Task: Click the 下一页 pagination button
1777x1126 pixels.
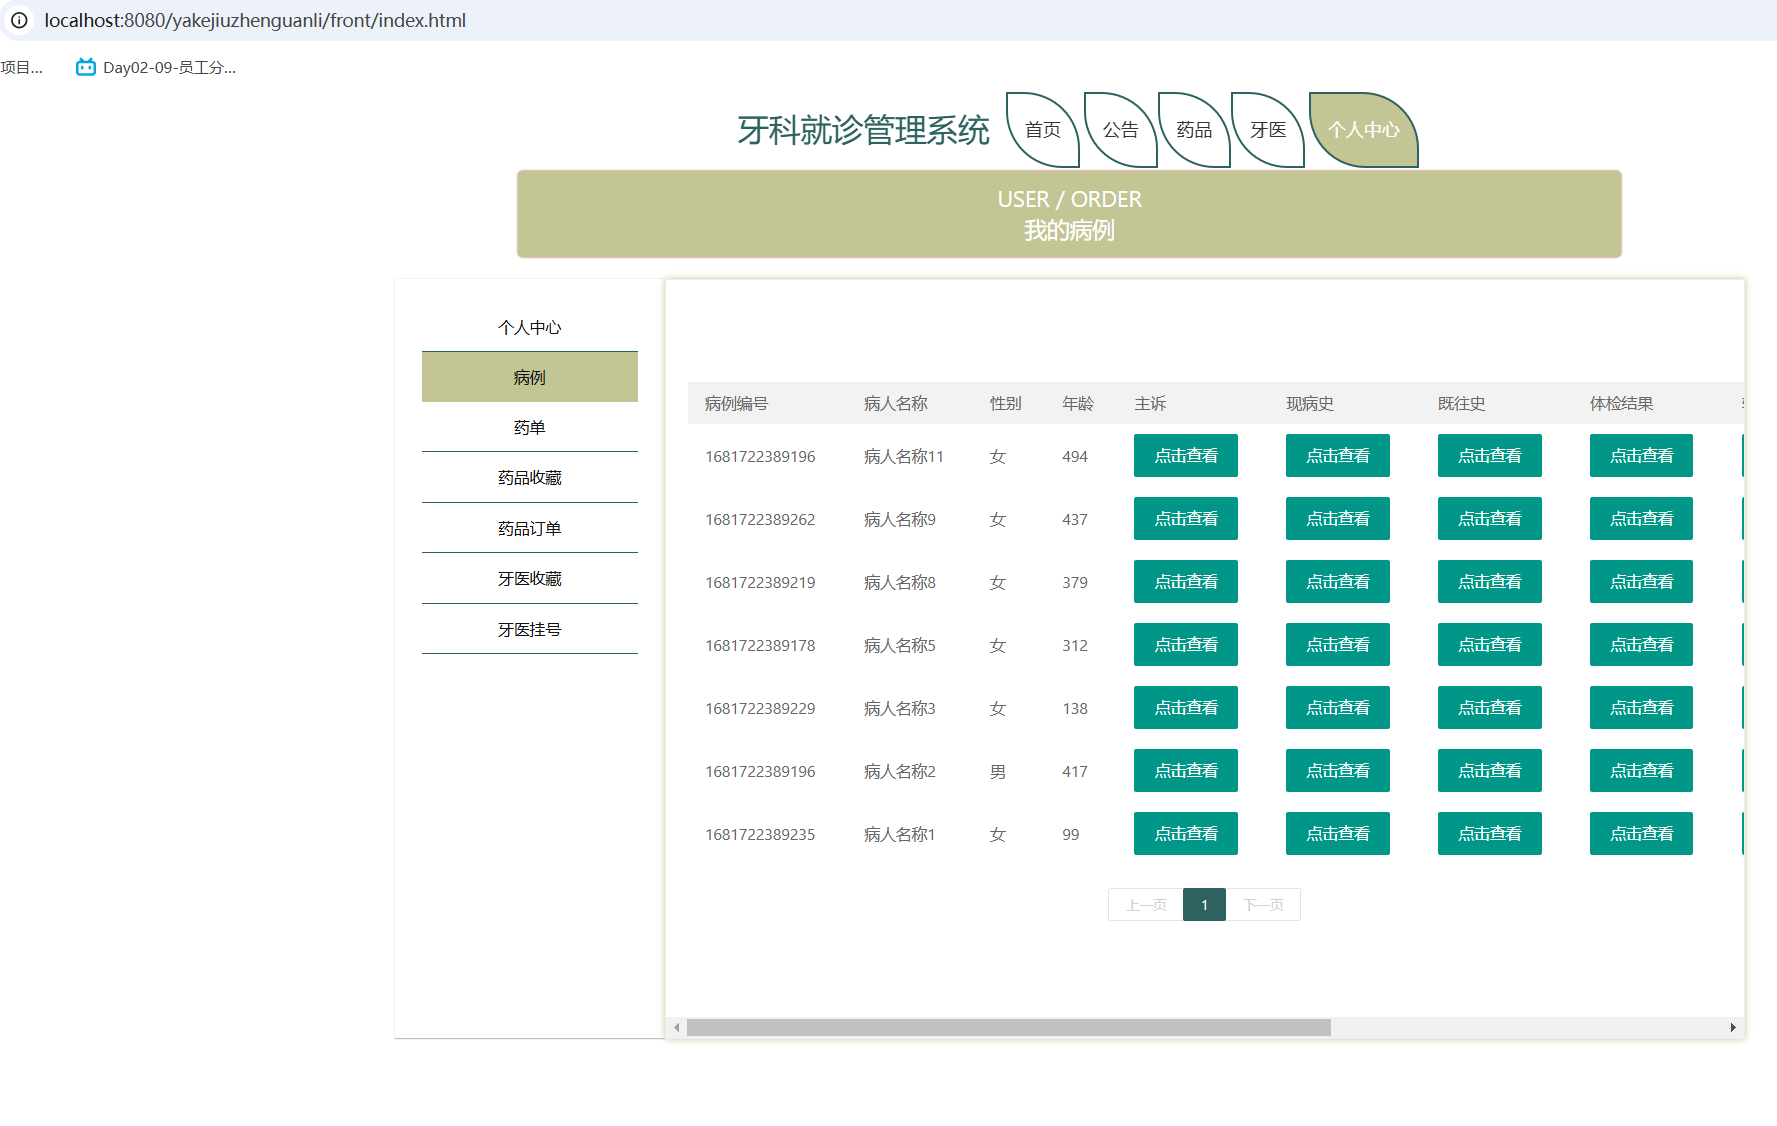Action: [x=1263, y=905]
